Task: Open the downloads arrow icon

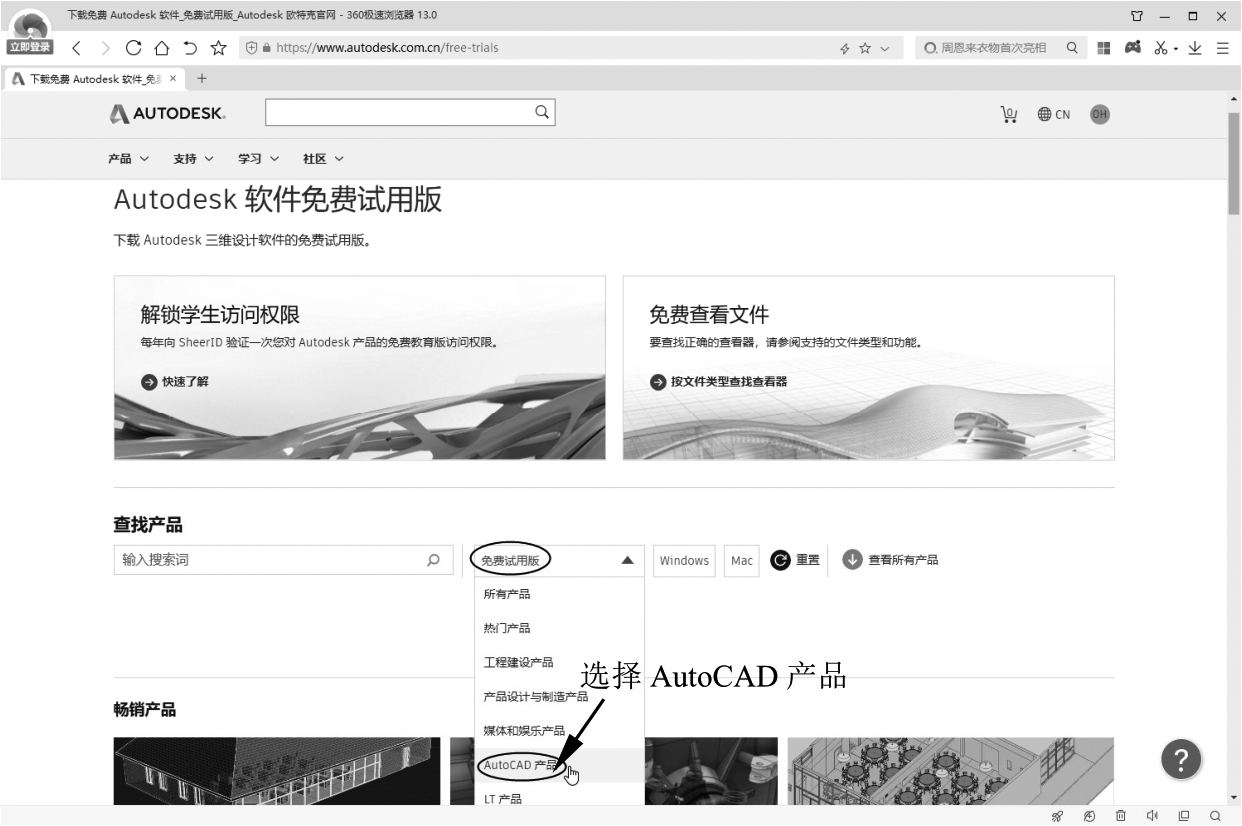Action: 1195,47
